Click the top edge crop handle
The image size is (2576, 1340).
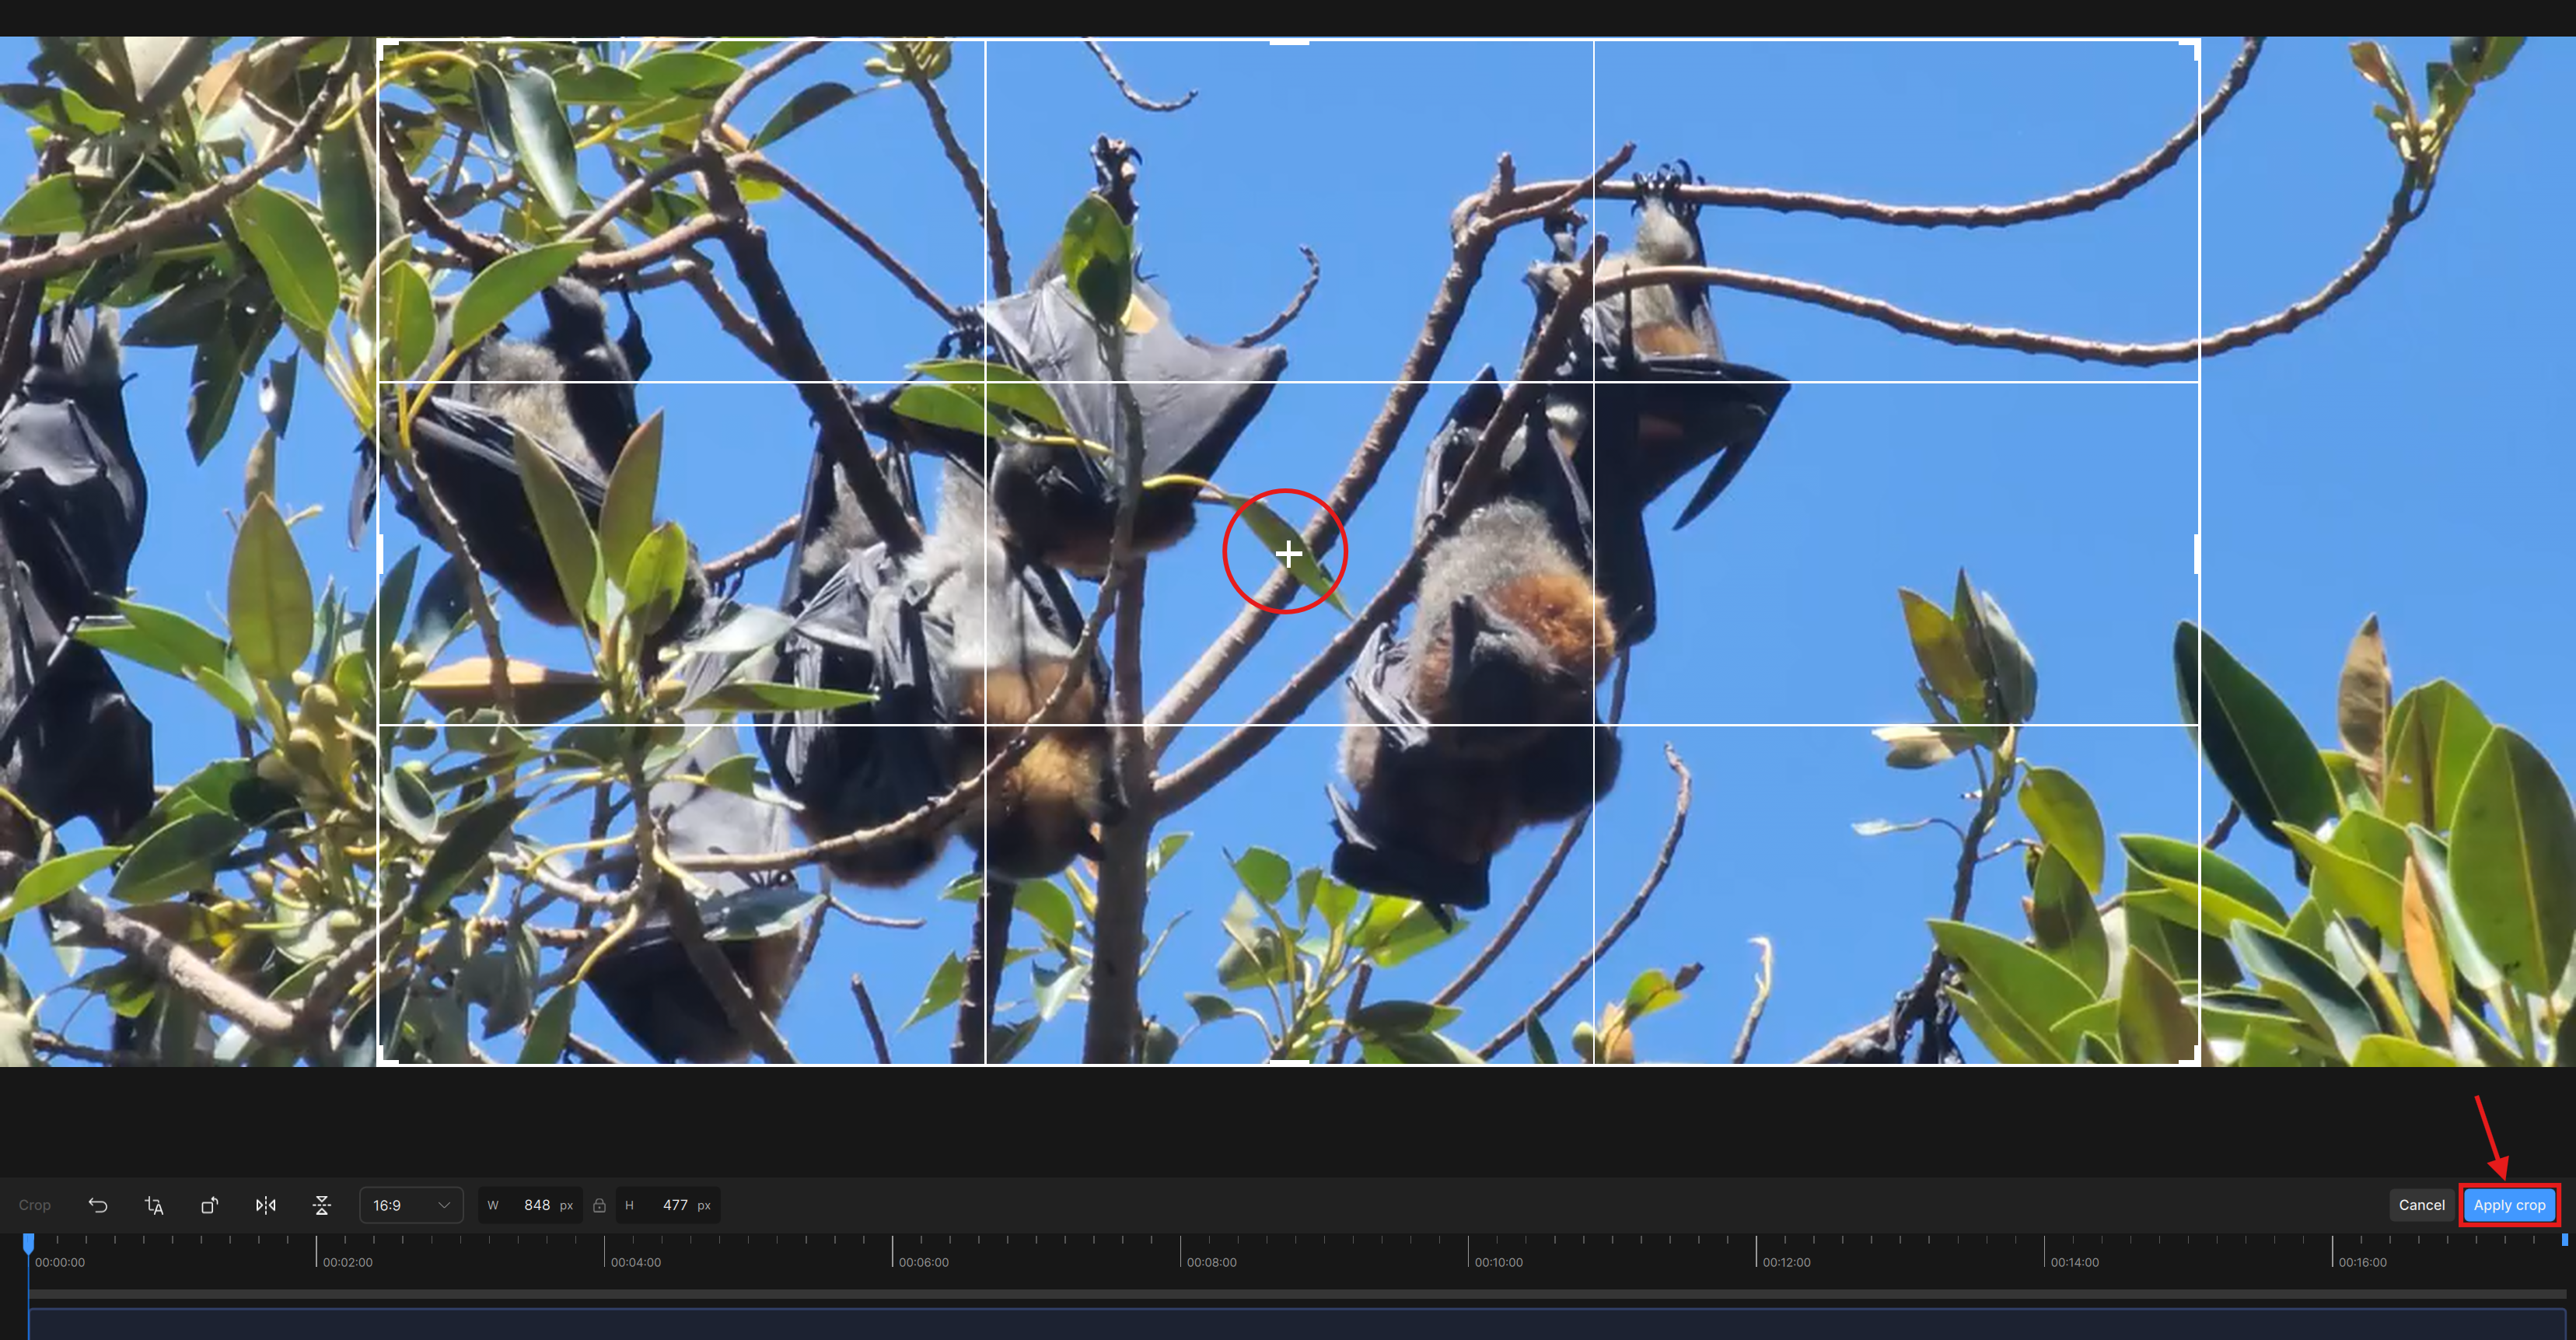[x=1289, y=42]
